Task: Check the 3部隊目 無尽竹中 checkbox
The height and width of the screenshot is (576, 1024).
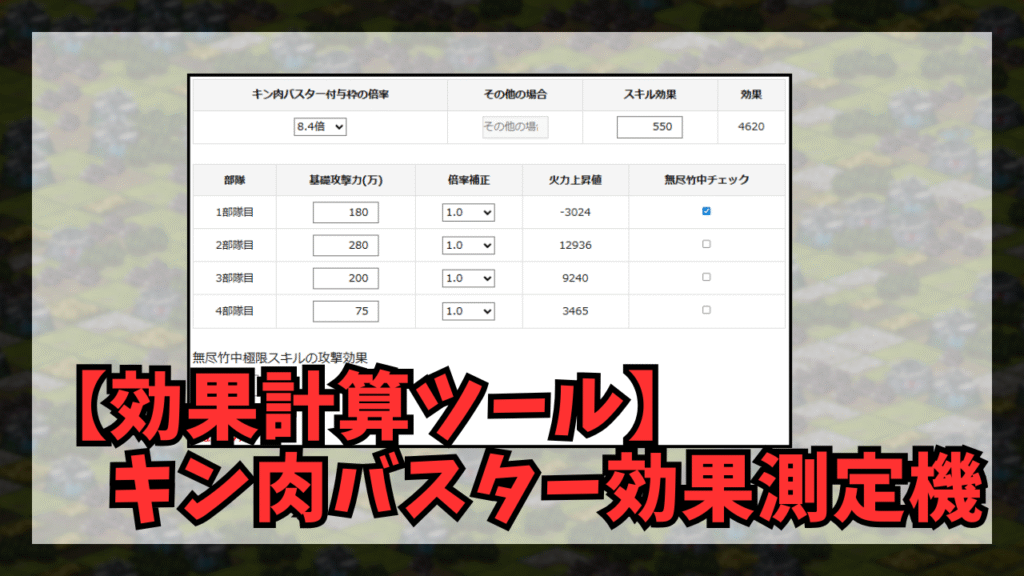Action: click(706, 277)
